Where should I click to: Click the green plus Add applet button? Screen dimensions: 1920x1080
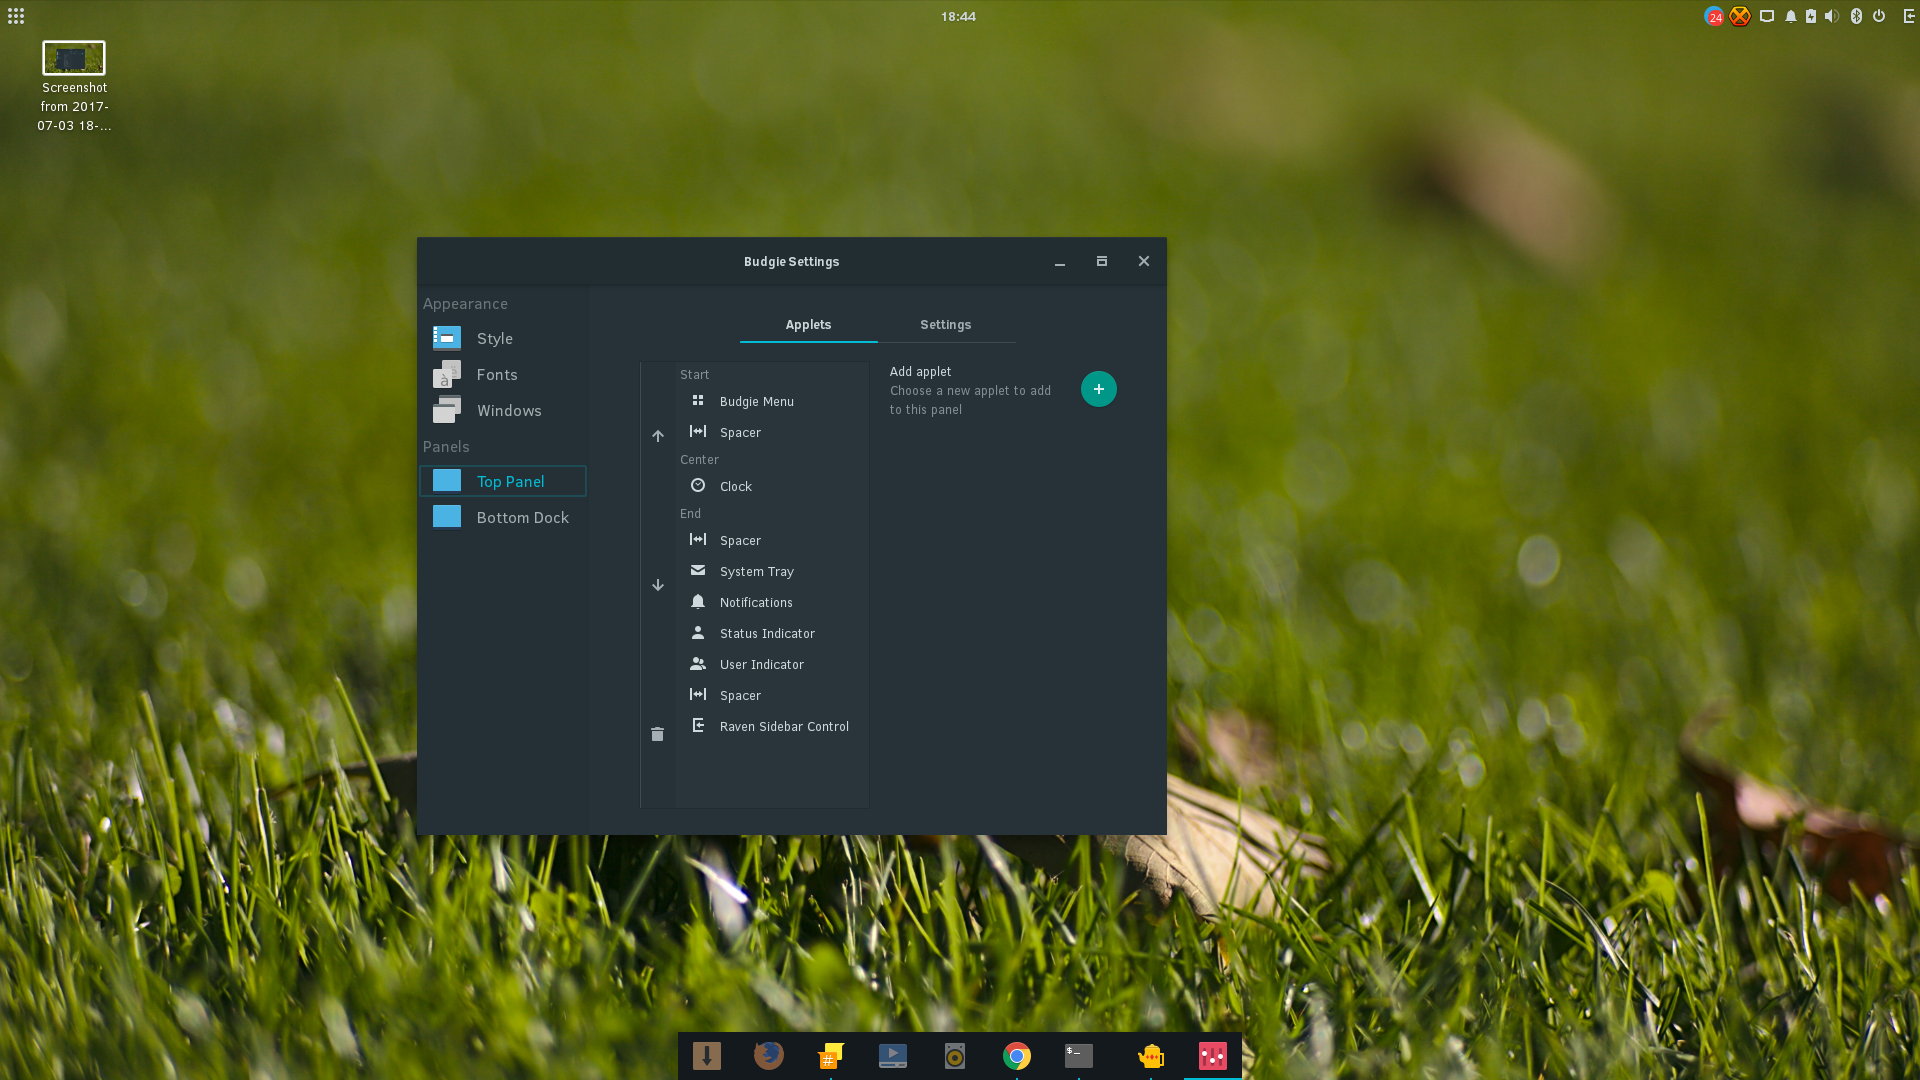point(1098,389)
